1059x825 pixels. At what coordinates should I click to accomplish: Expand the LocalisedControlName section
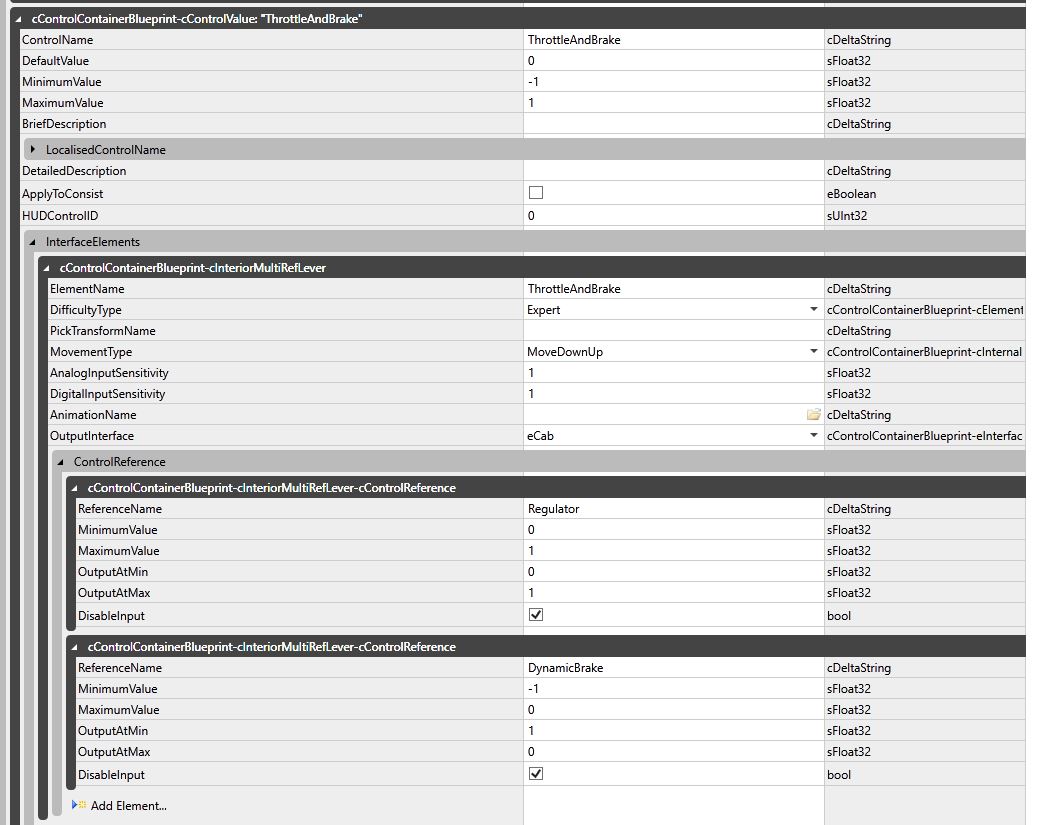[33, 150]
